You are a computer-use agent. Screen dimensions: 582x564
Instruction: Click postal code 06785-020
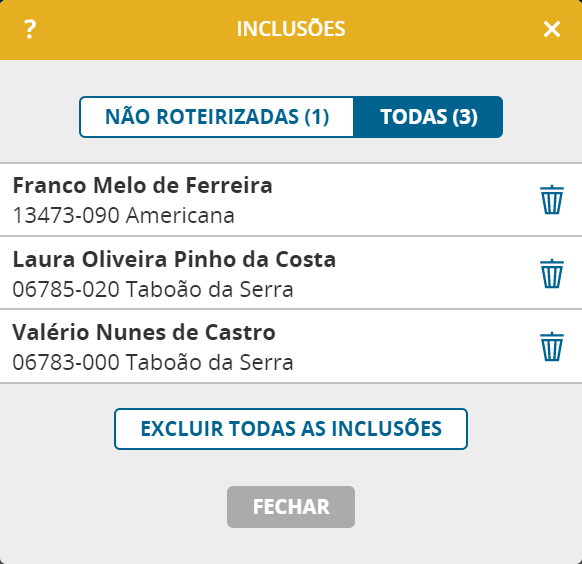[x=66, y=289]
